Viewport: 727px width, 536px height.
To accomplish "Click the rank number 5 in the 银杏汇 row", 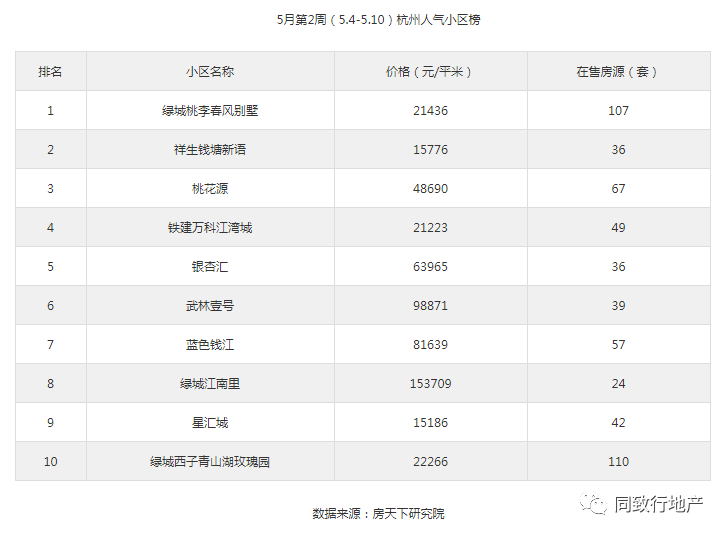I will click(x=50, y=267).
